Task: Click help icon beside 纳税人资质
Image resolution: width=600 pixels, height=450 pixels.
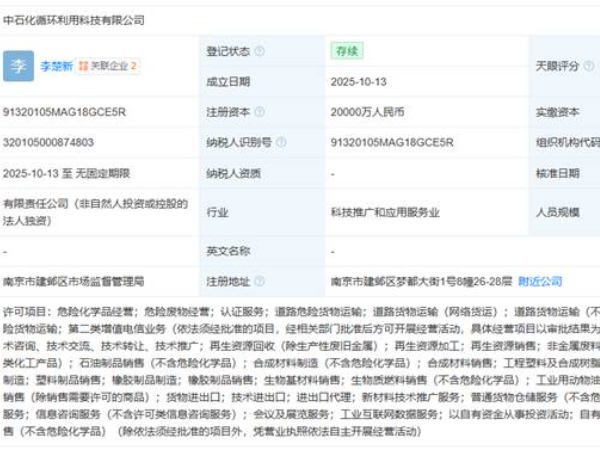Action: coord(271,173)
